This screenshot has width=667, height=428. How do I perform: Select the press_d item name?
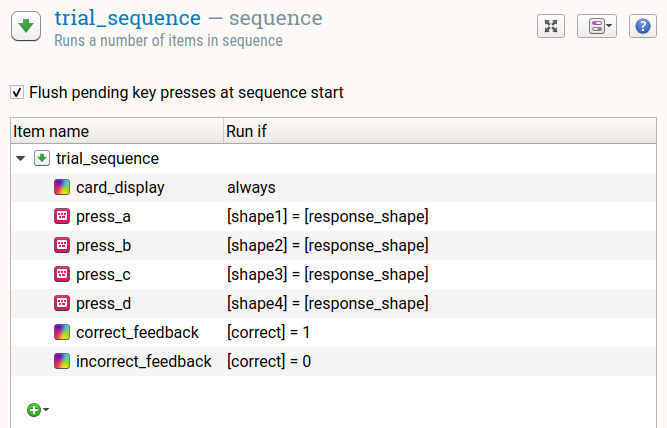(103, 303)
